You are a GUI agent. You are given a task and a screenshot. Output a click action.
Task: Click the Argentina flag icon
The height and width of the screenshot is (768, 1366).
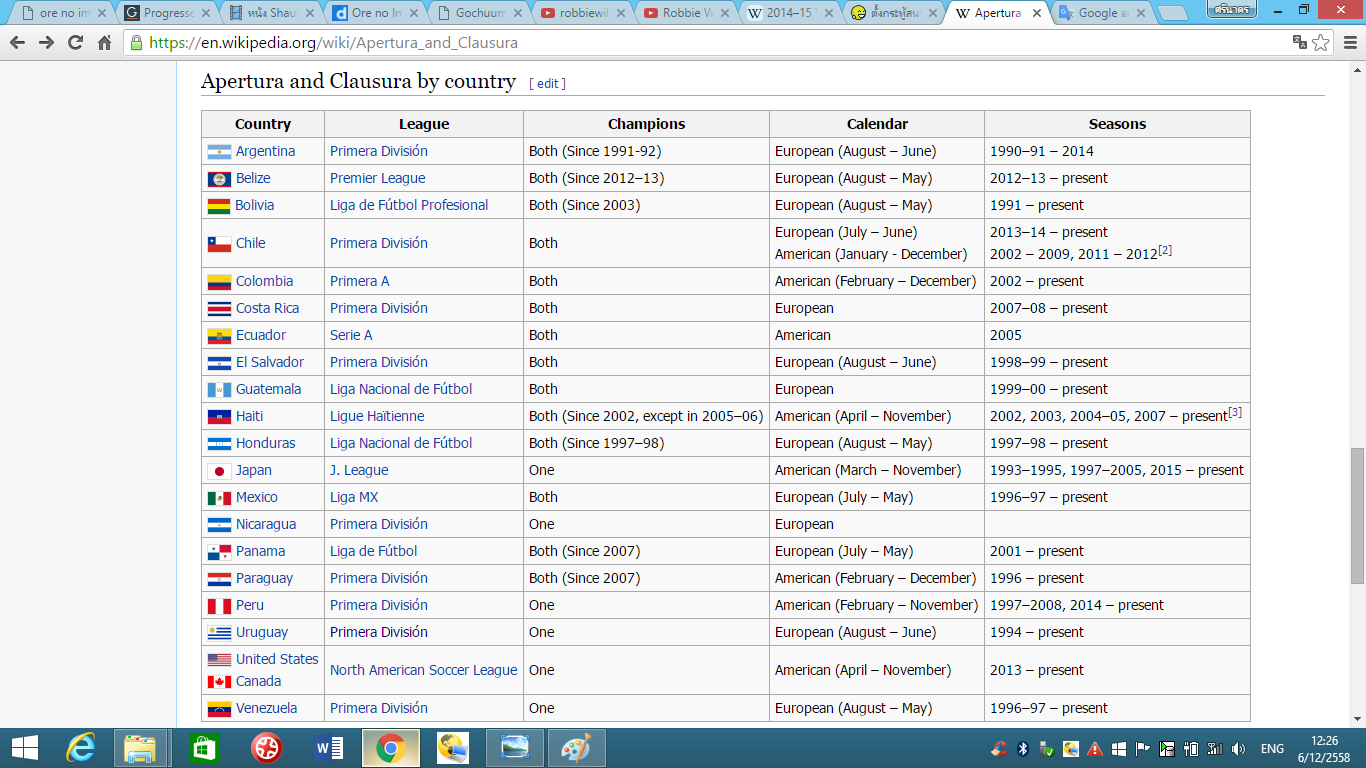[x=219, y=152]
